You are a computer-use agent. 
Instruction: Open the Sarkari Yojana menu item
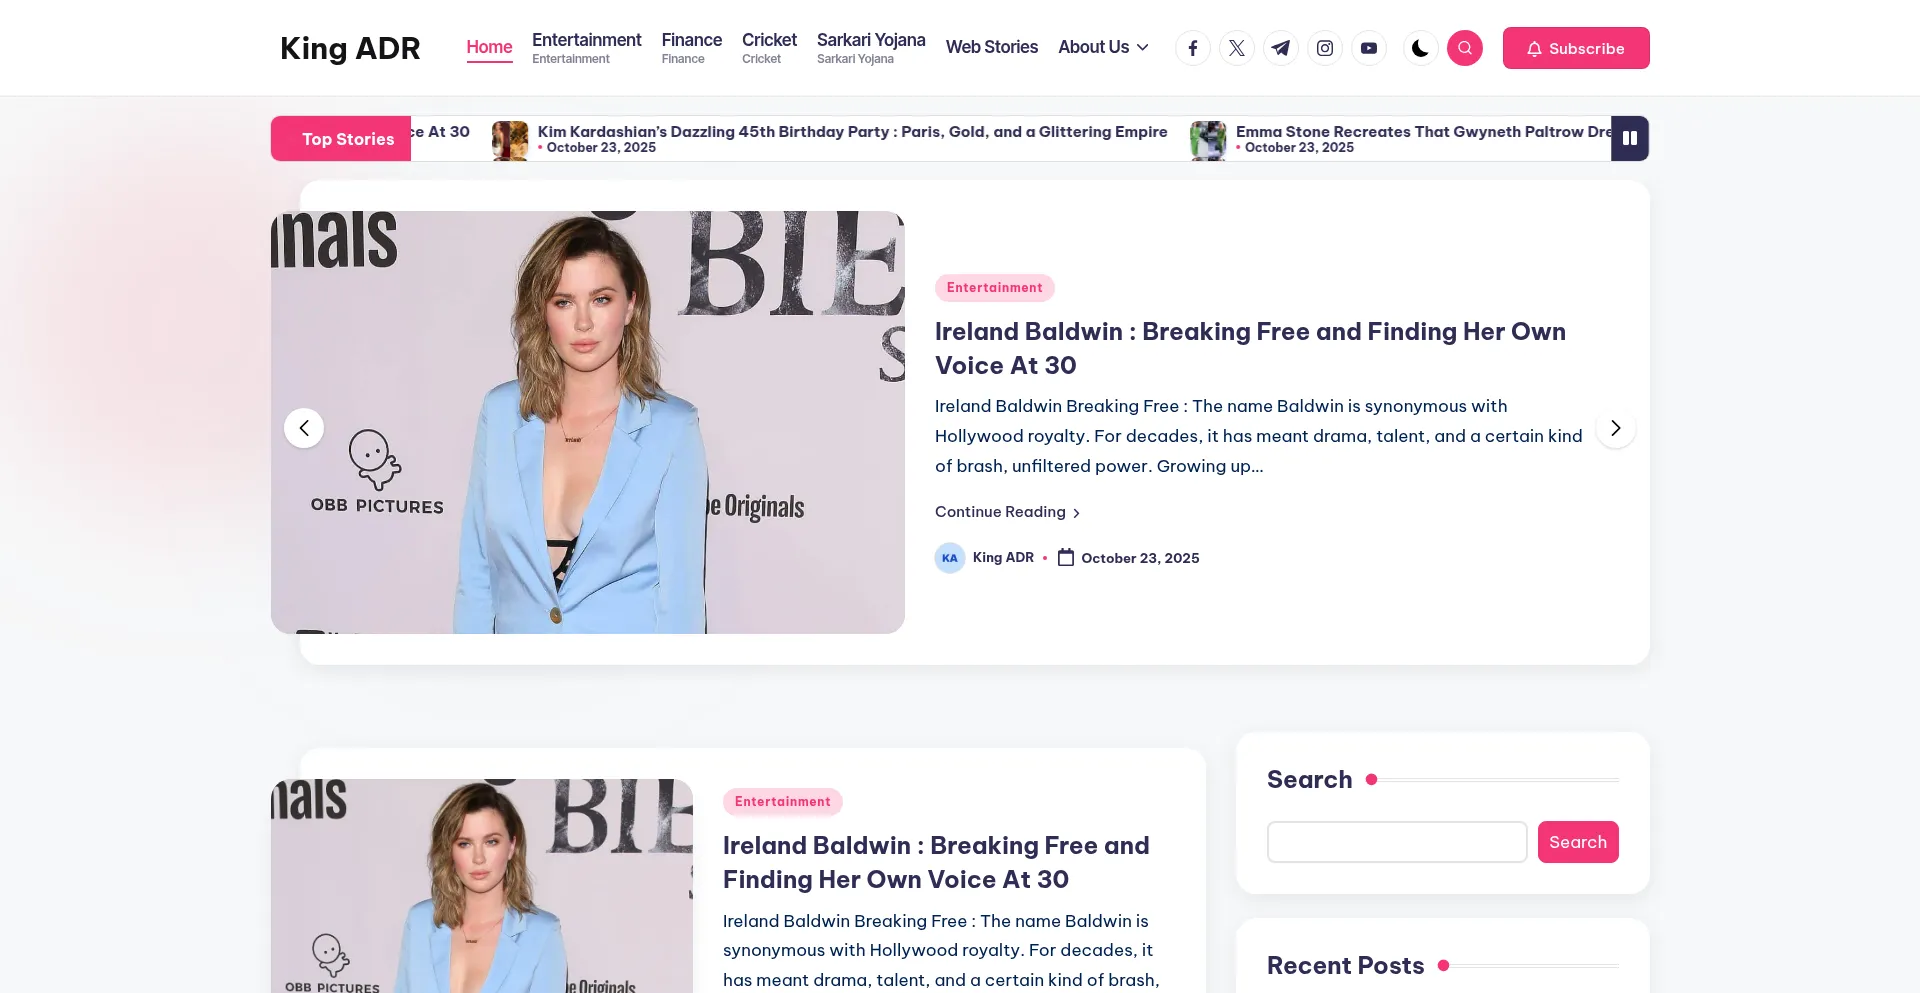871,47
